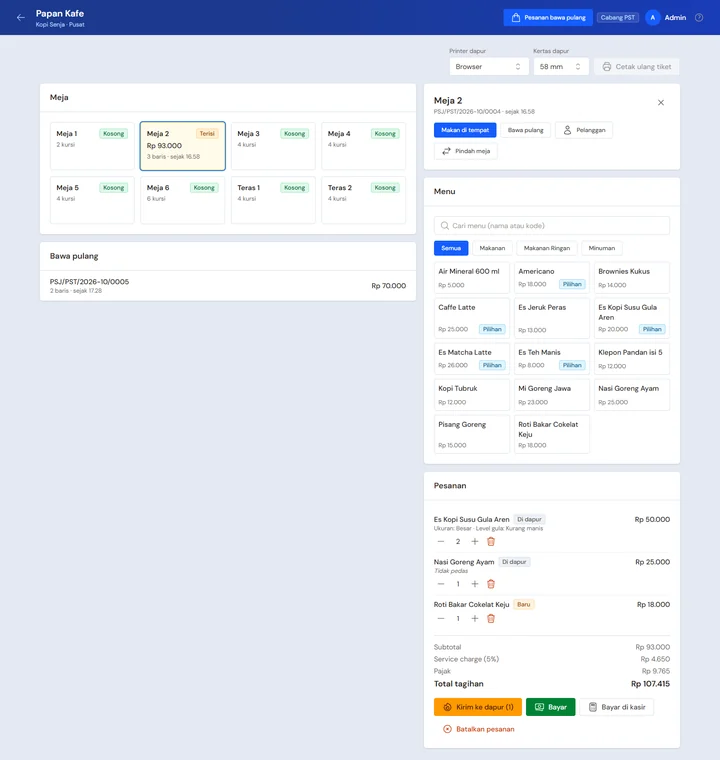Select occupied table Meja 2
The width and height of the screenshot is (720, 760).
click(183, 146)
